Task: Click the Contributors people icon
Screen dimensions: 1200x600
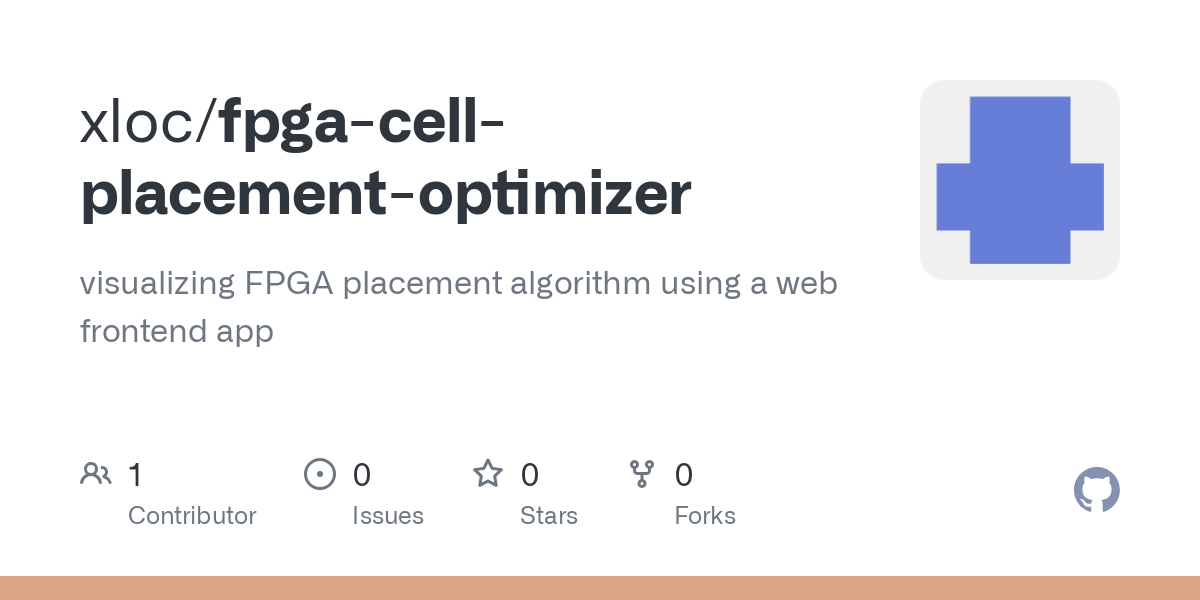Action: coord(96,474)
